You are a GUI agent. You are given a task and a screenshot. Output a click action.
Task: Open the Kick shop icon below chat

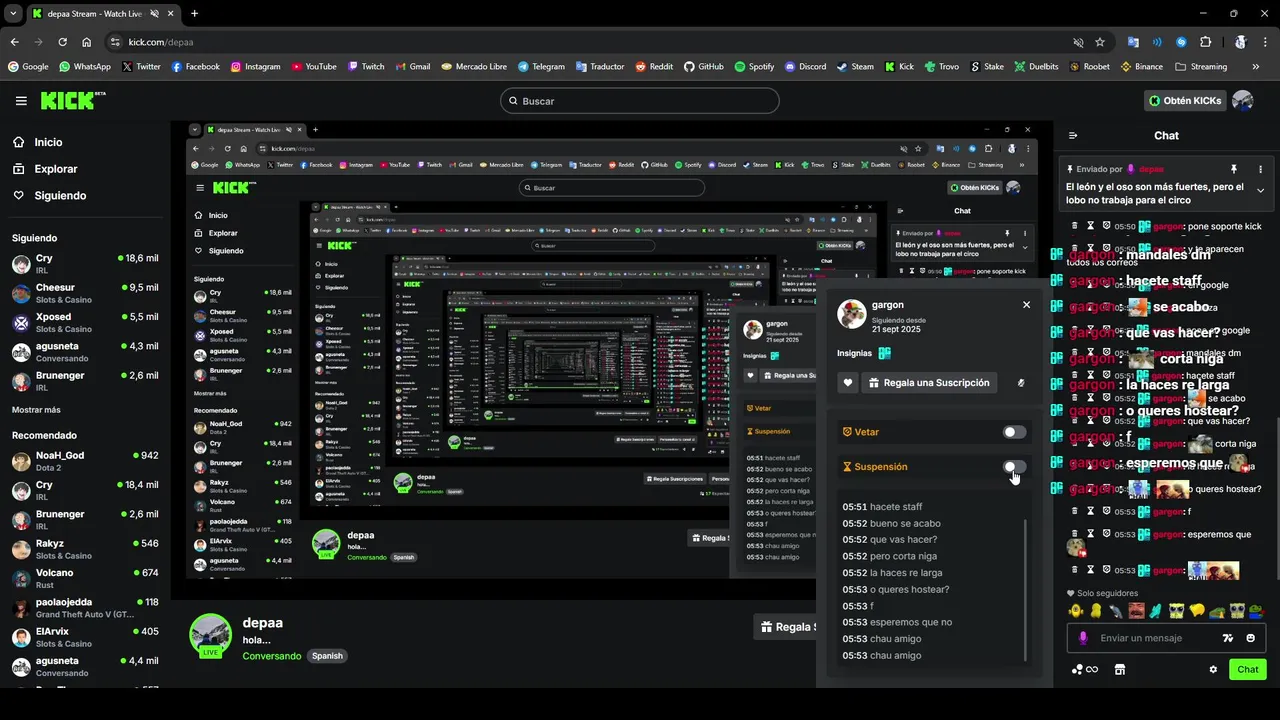1120,670
